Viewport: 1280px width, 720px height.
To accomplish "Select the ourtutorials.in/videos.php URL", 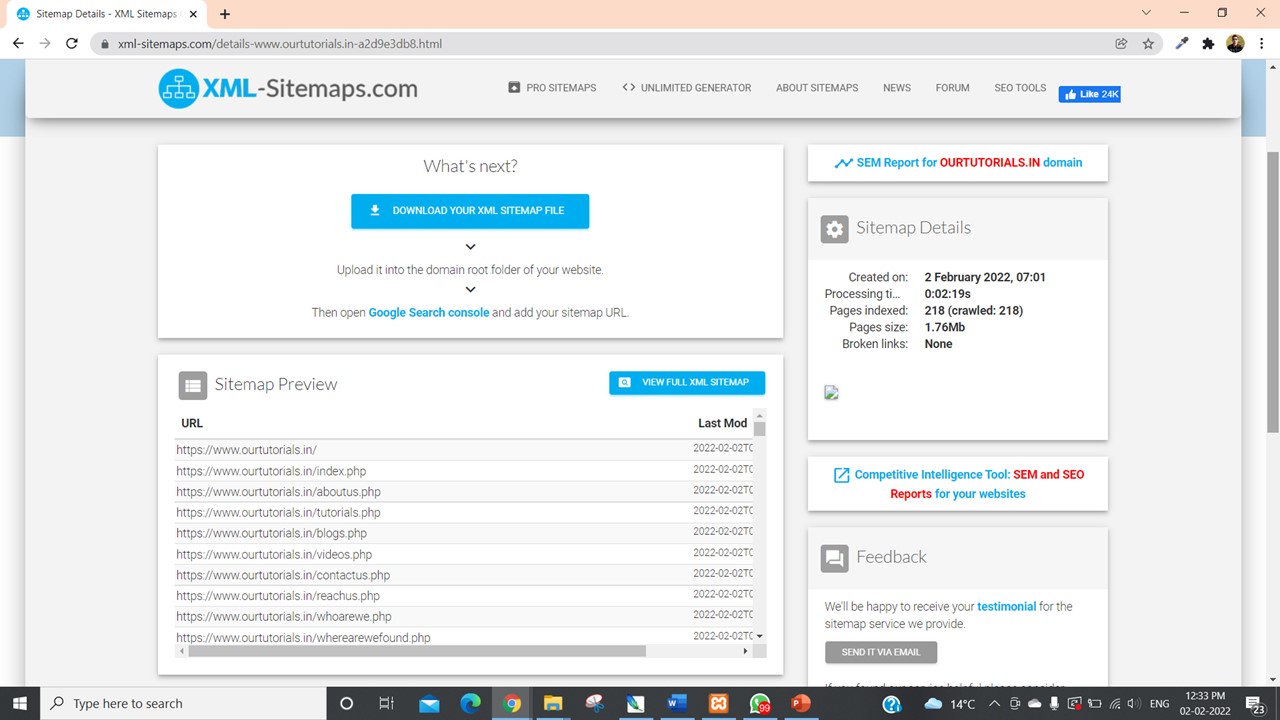I will [x=274, y=555].
